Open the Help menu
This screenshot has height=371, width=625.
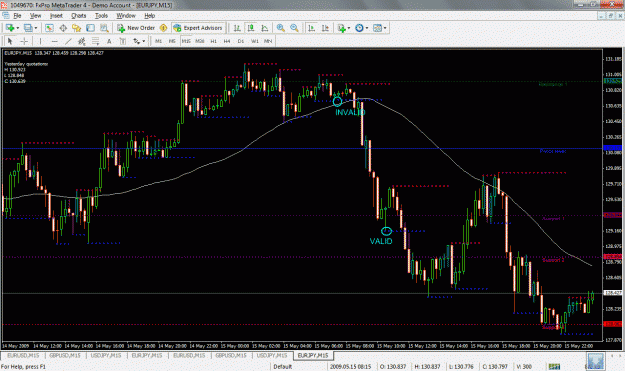[x=149, y=16]
